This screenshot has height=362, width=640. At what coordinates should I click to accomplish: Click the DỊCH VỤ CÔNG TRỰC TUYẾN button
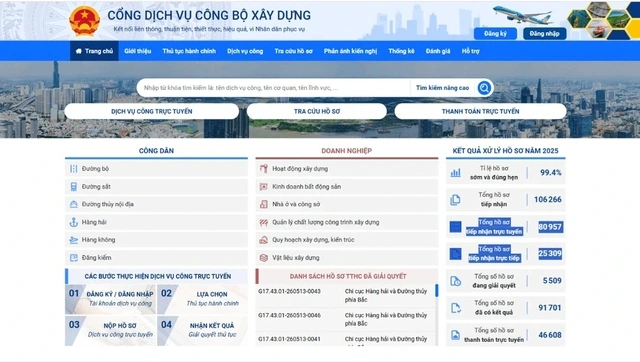point(151,111)
